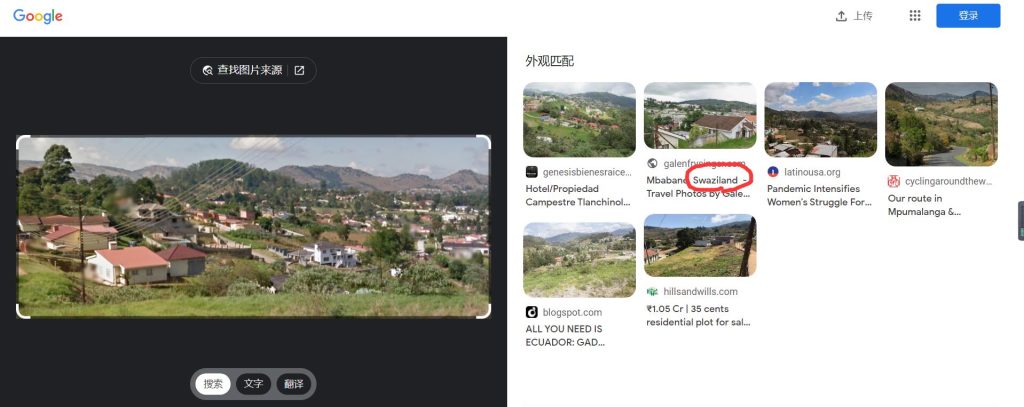The height and width of the screenshot is (407, 1024).
Task: Click the genesisbienesraices favicon
Action: [x=532, y=172]
